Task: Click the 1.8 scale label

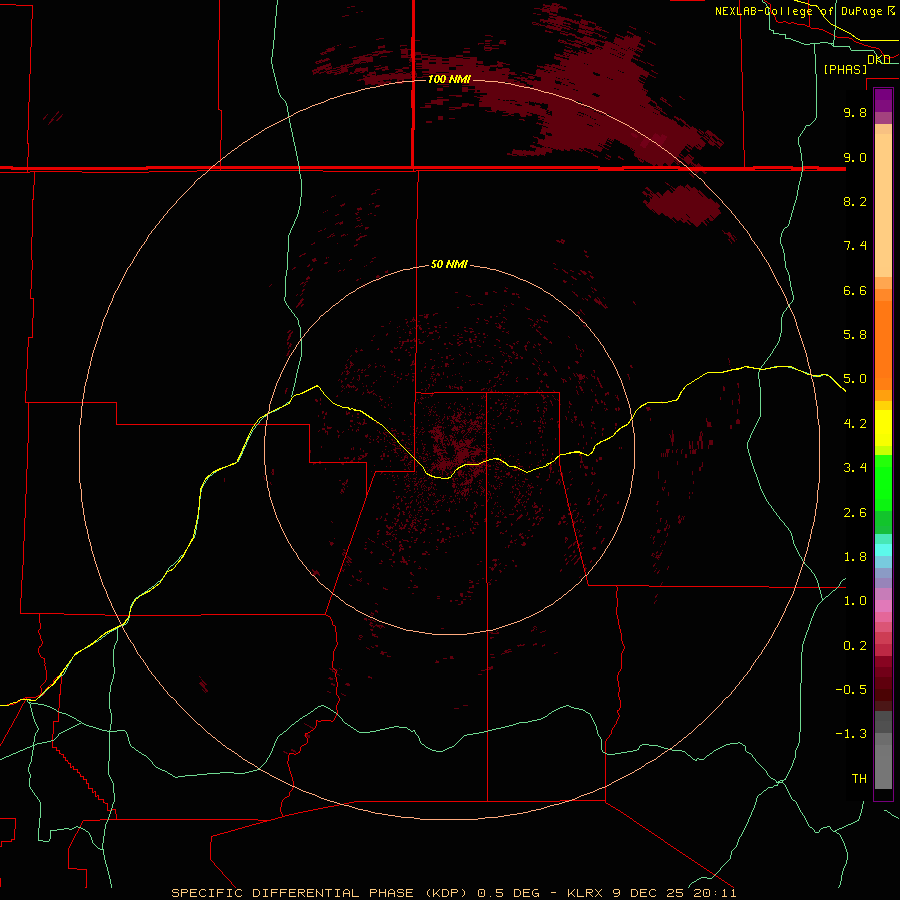Action: coord(855,557)
